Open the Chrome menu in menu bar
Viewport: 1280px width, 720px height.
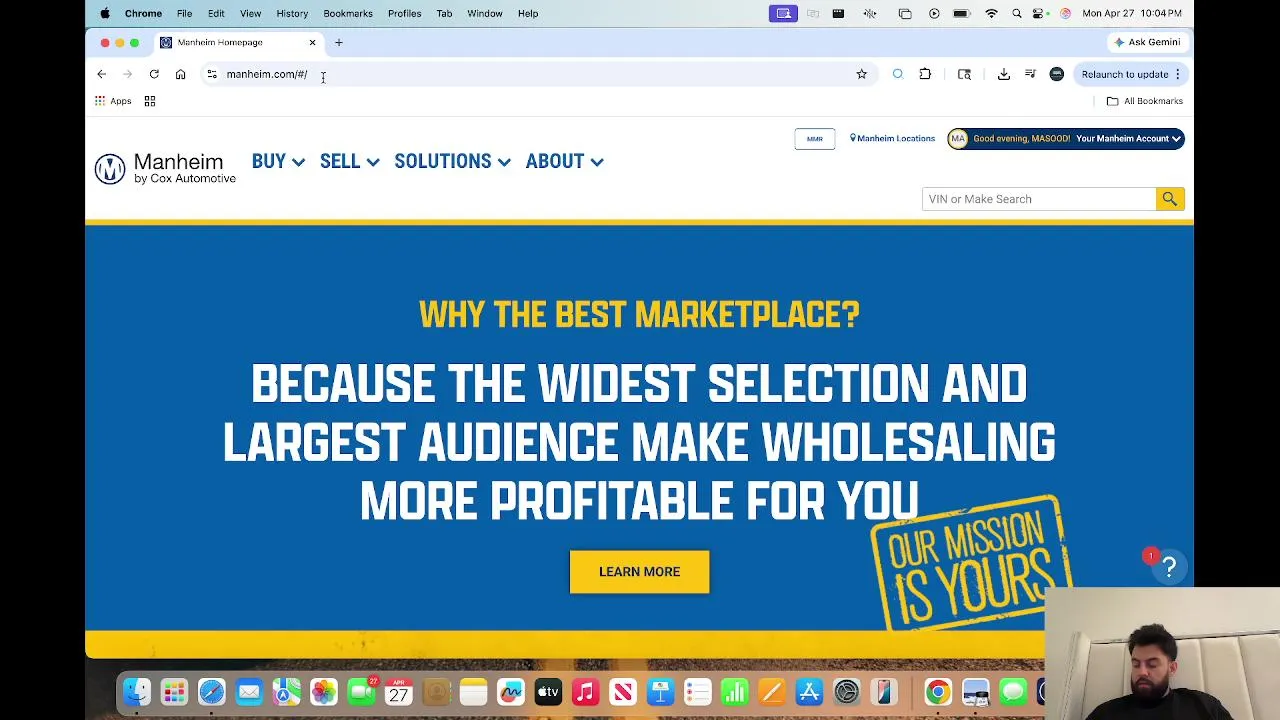coord(143,13)
